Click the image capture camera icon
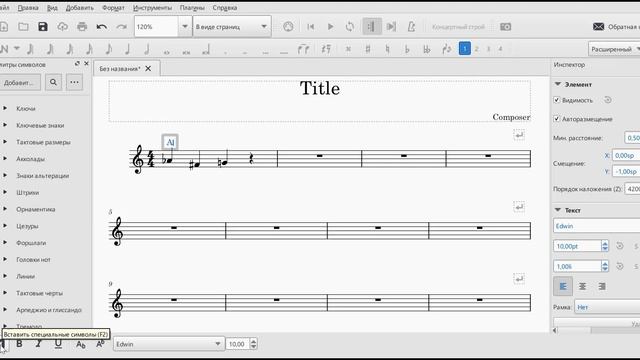 [x=505, y=27]
